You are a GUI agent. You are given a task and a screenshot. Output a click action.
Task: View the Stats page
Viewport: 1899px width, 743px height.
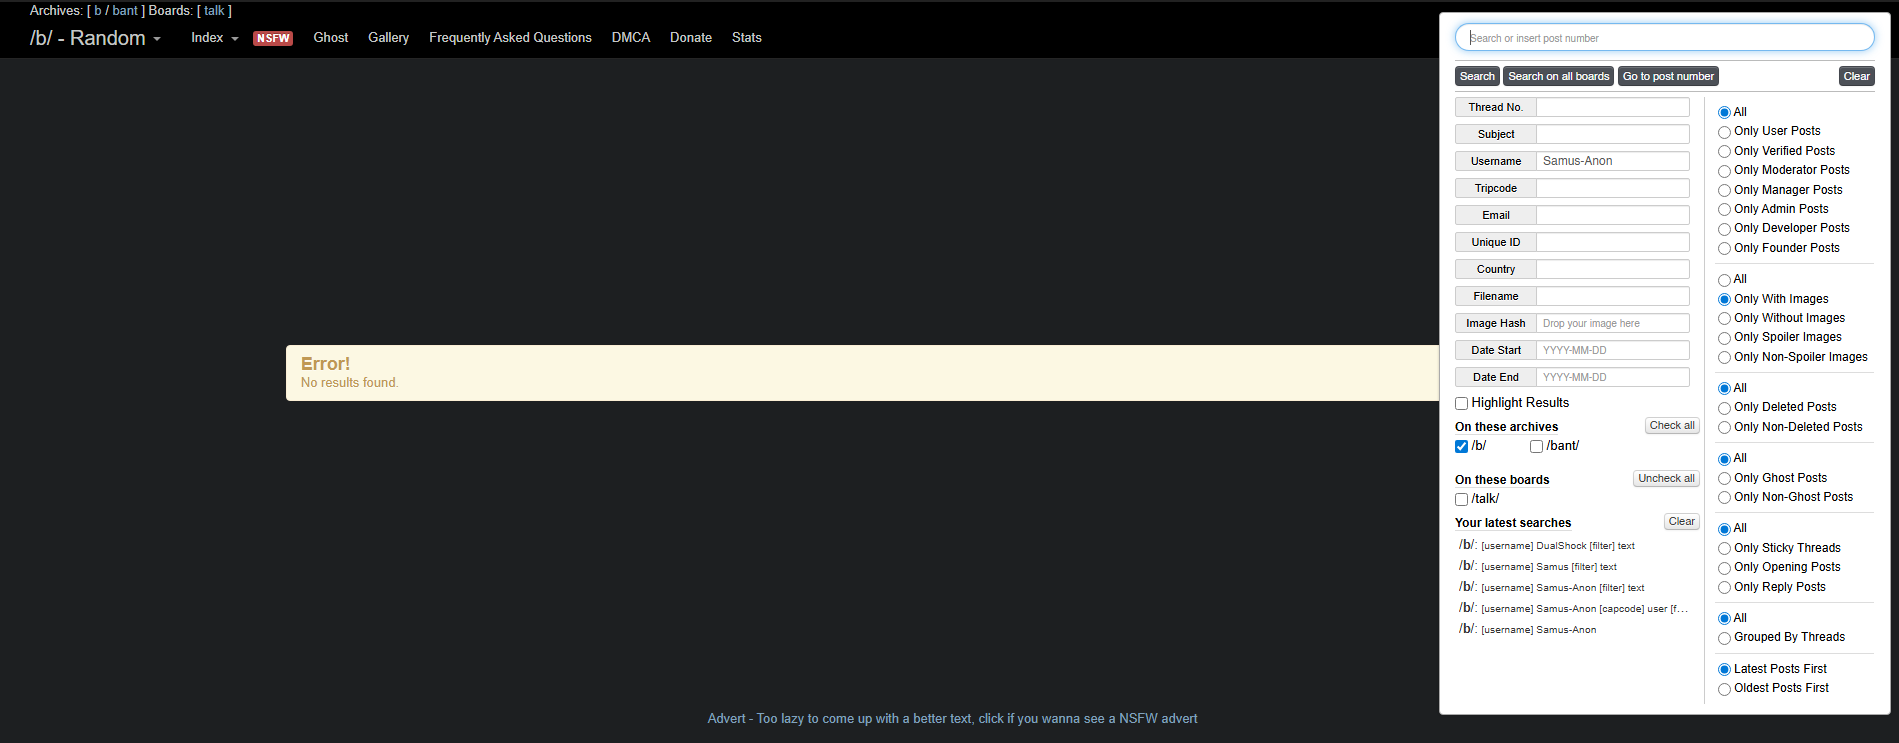tap(747, 38)
